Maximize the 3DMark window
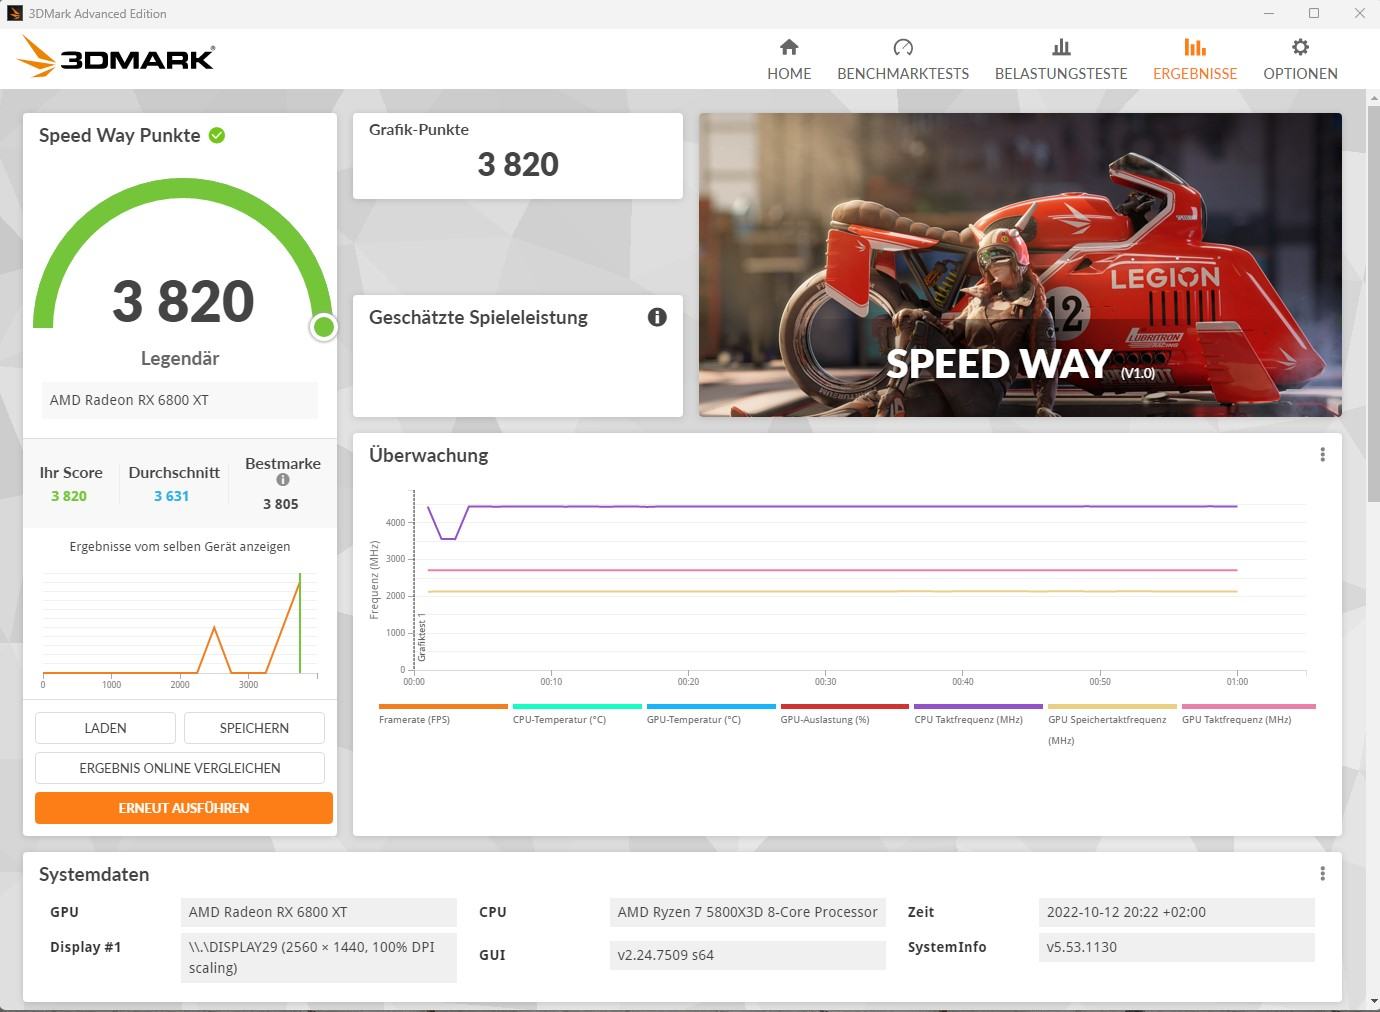The image size is (1380, 1012). coord(1314,13)
